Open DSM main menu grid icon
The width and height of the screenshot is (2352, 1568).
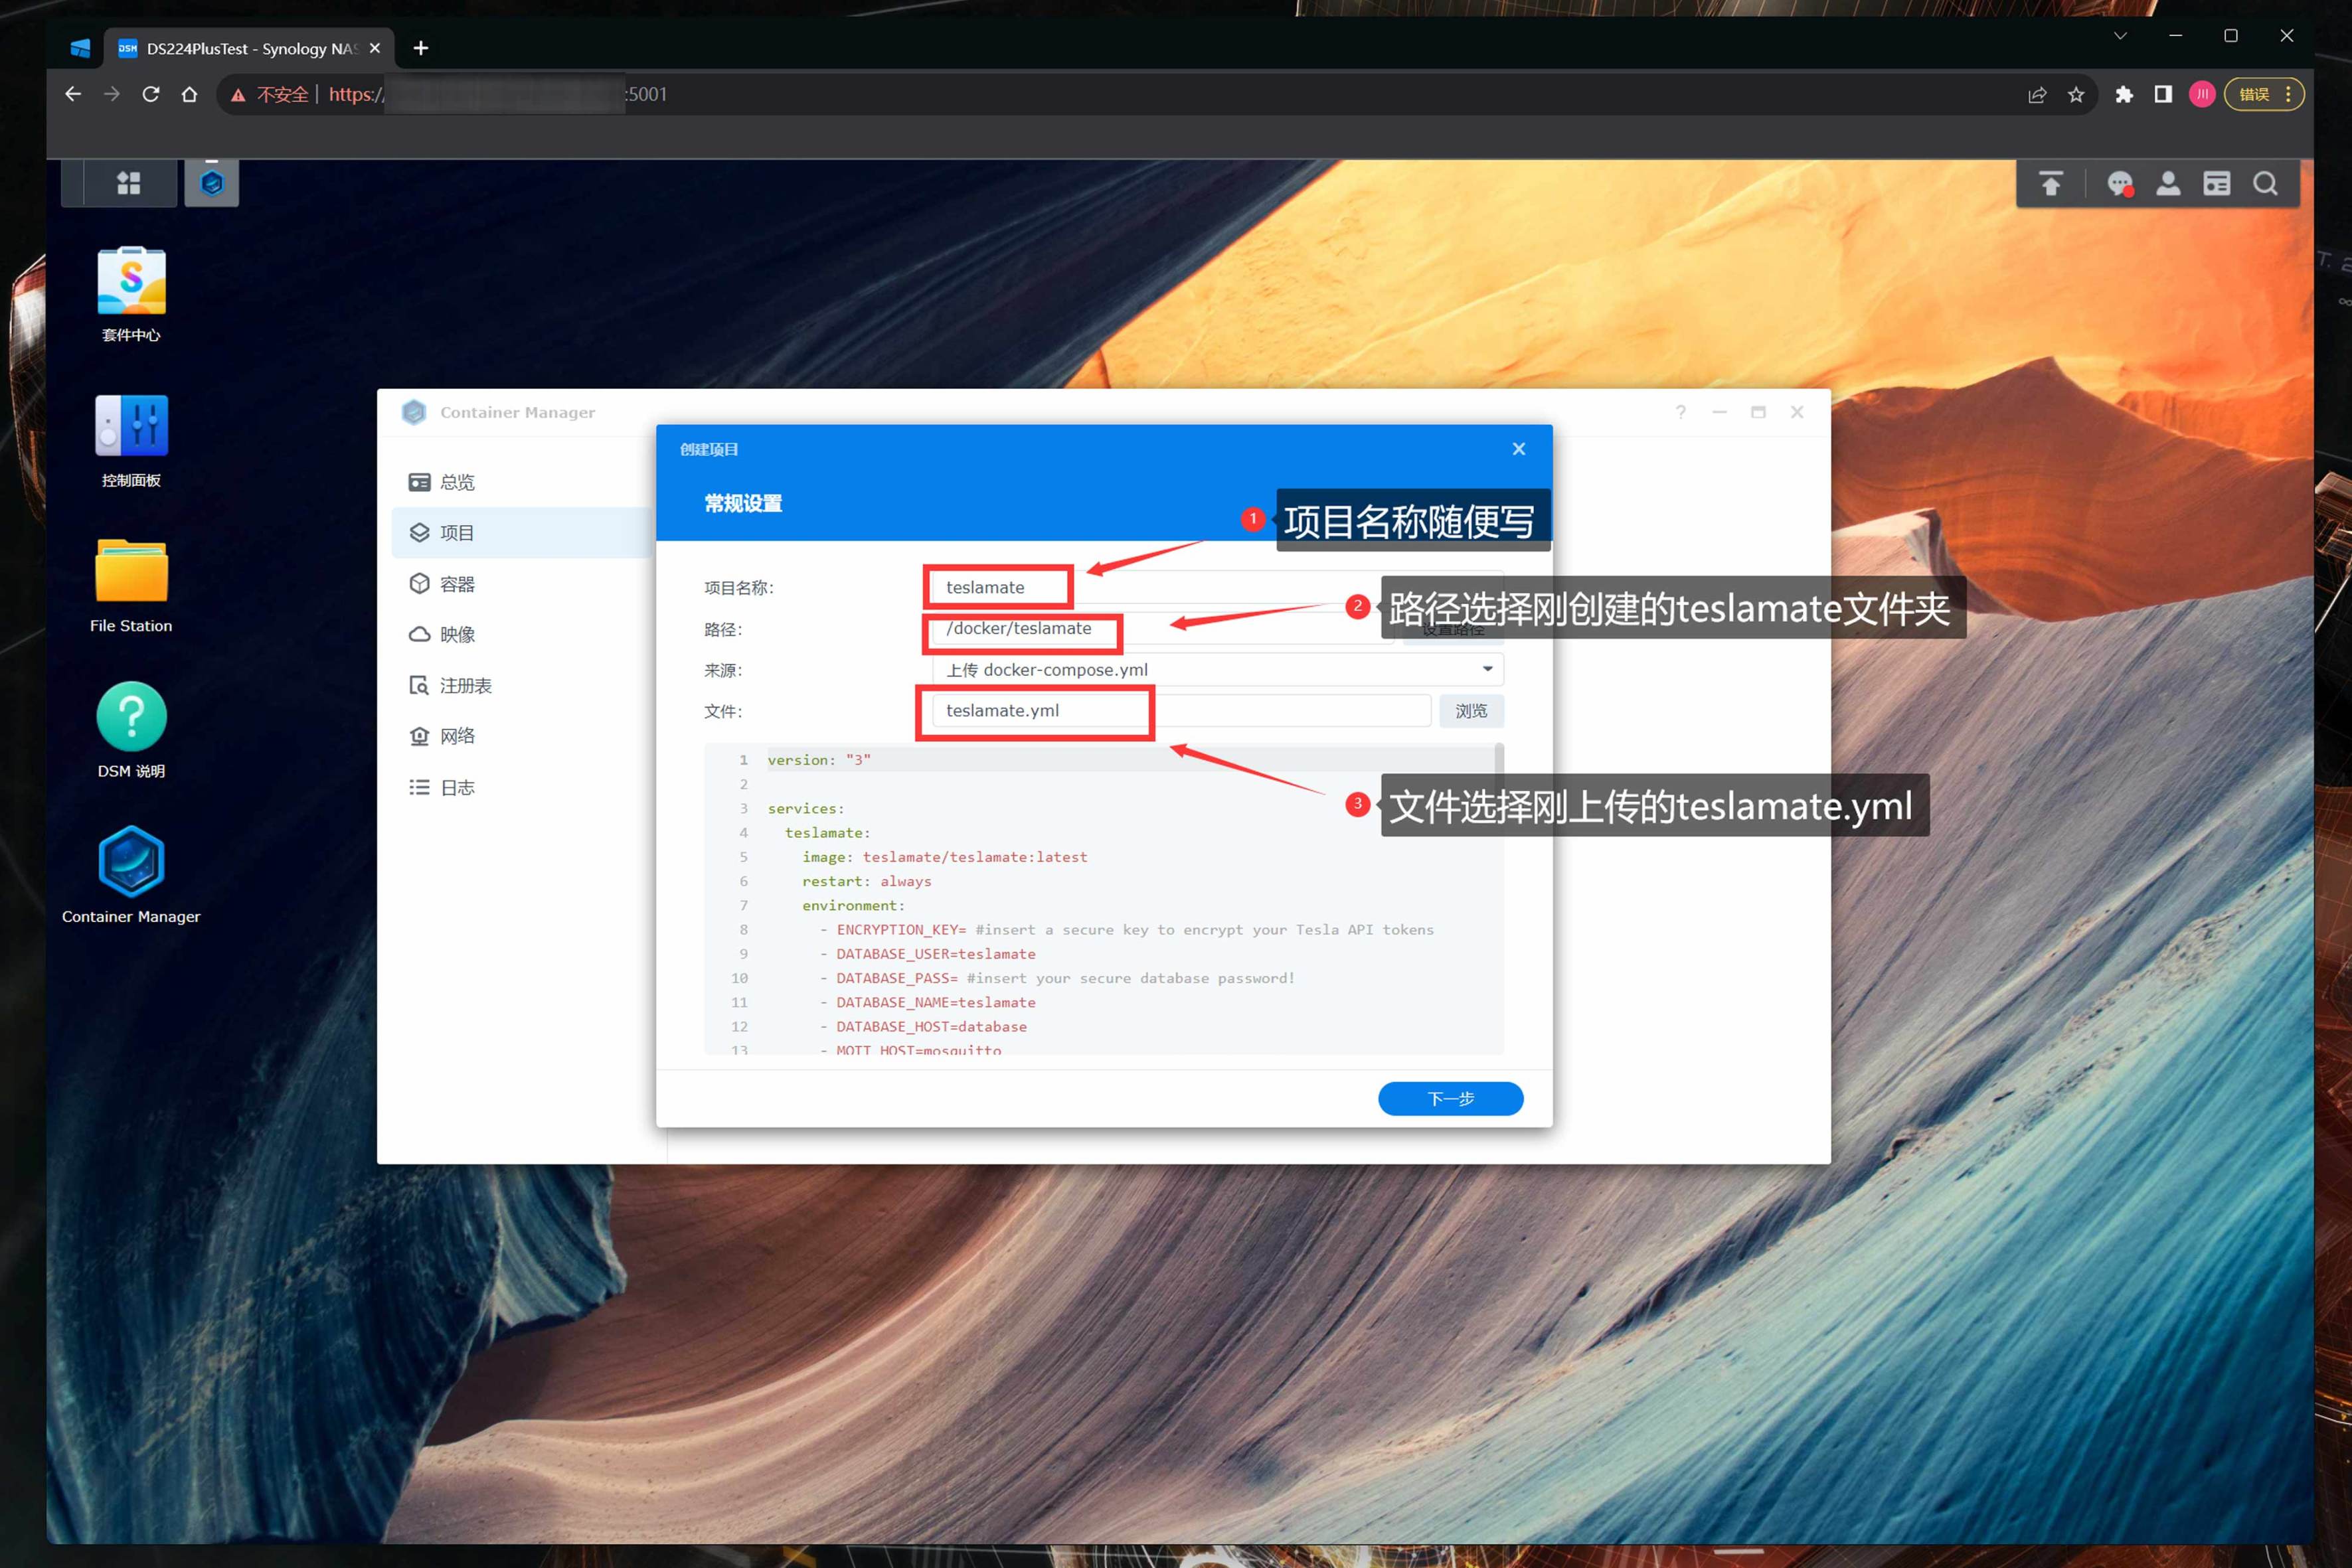point(128,183)
